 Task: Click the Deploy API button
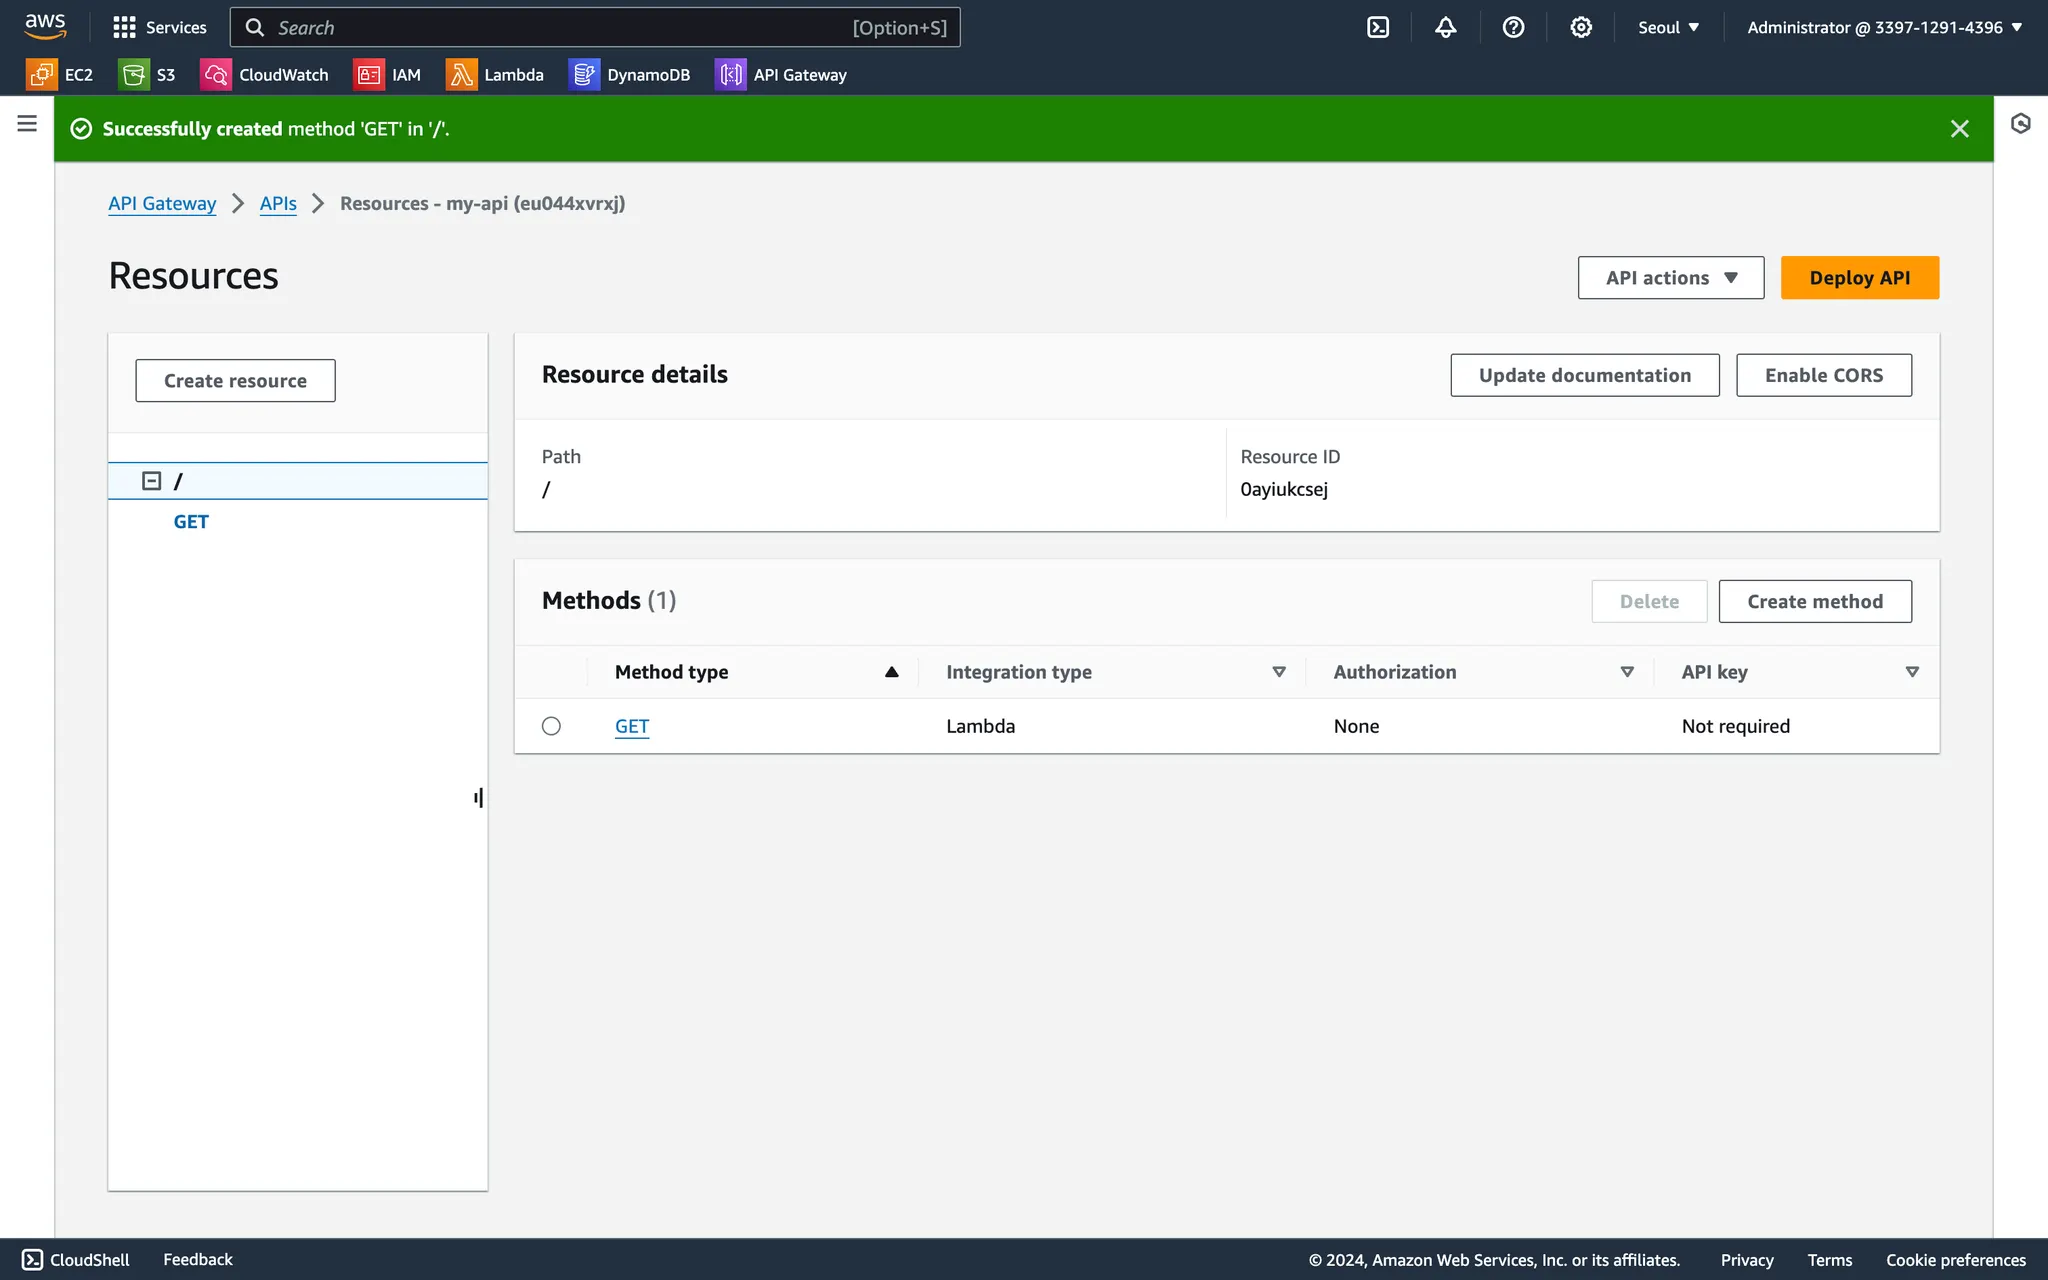[x=1859, y=278]
